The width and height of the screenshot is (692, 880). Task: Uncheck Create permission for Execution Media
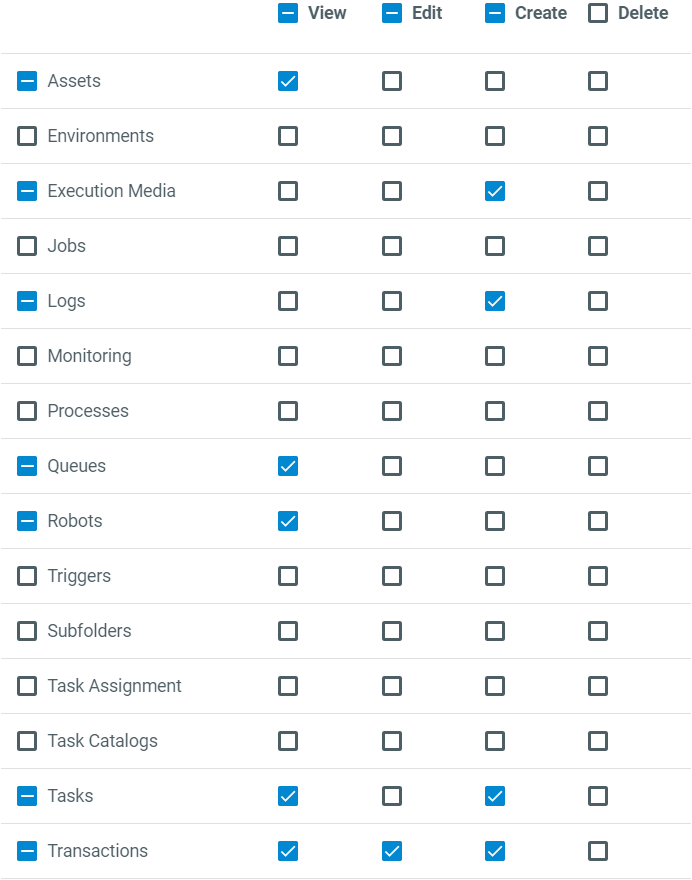495,191
